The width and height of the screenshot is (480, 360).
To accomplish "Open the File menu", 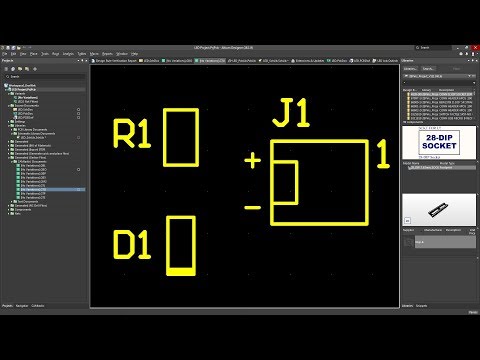I will click(4, 54).
